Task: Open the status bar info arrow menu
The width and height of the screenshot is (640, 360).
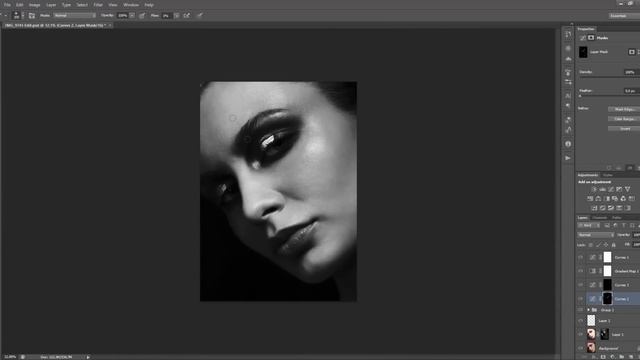Action: [88, 357]
